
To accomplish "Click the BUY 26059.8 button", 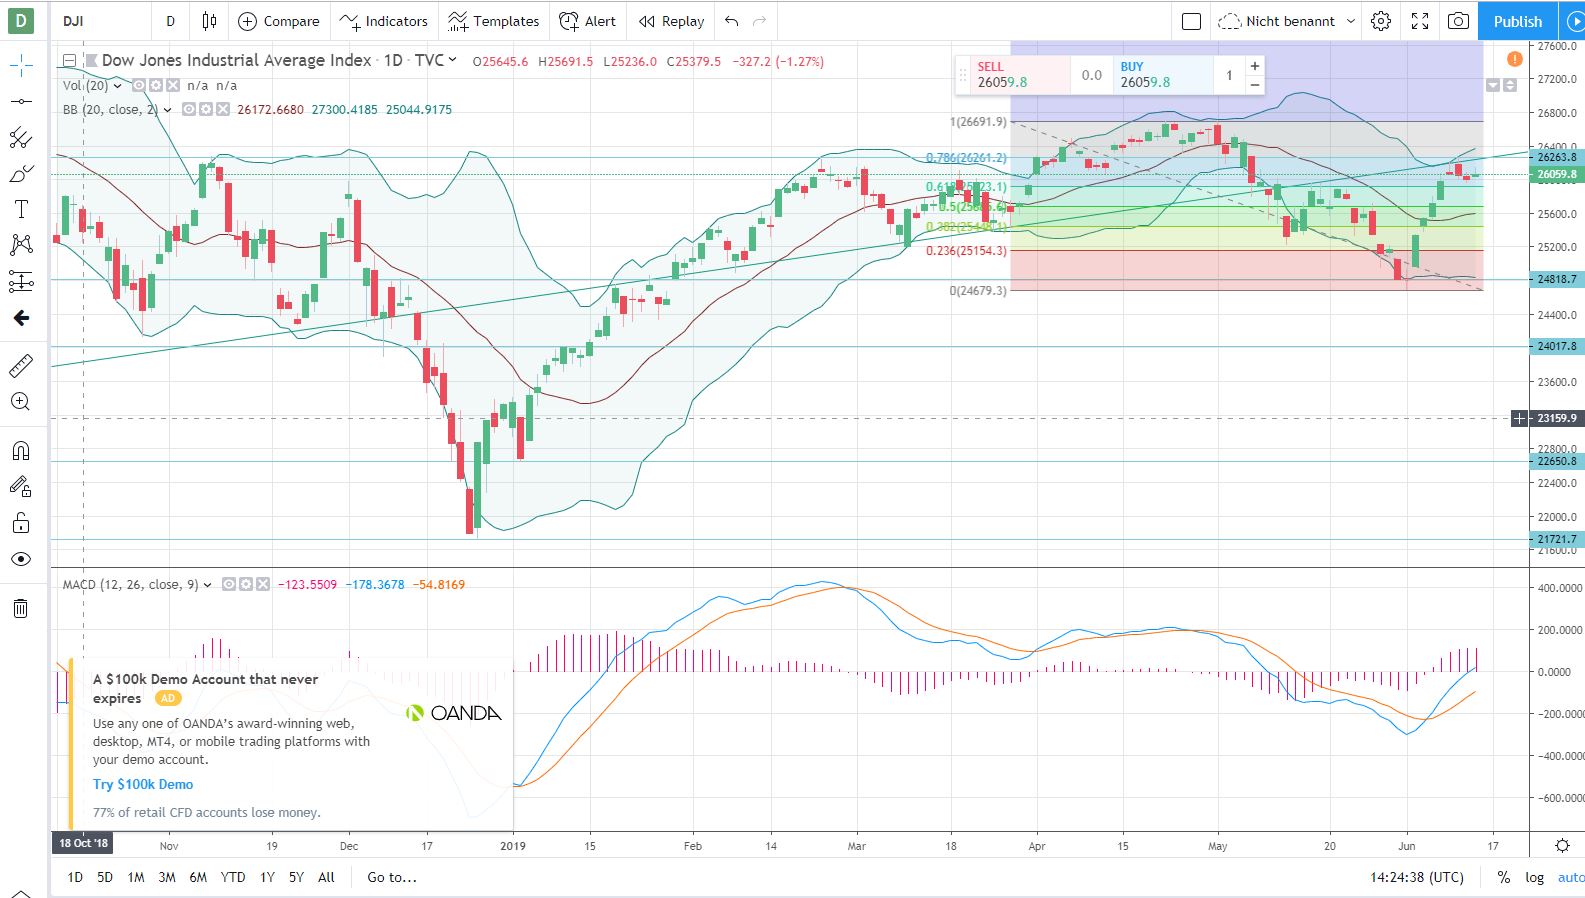I will tap(1163, 75).
